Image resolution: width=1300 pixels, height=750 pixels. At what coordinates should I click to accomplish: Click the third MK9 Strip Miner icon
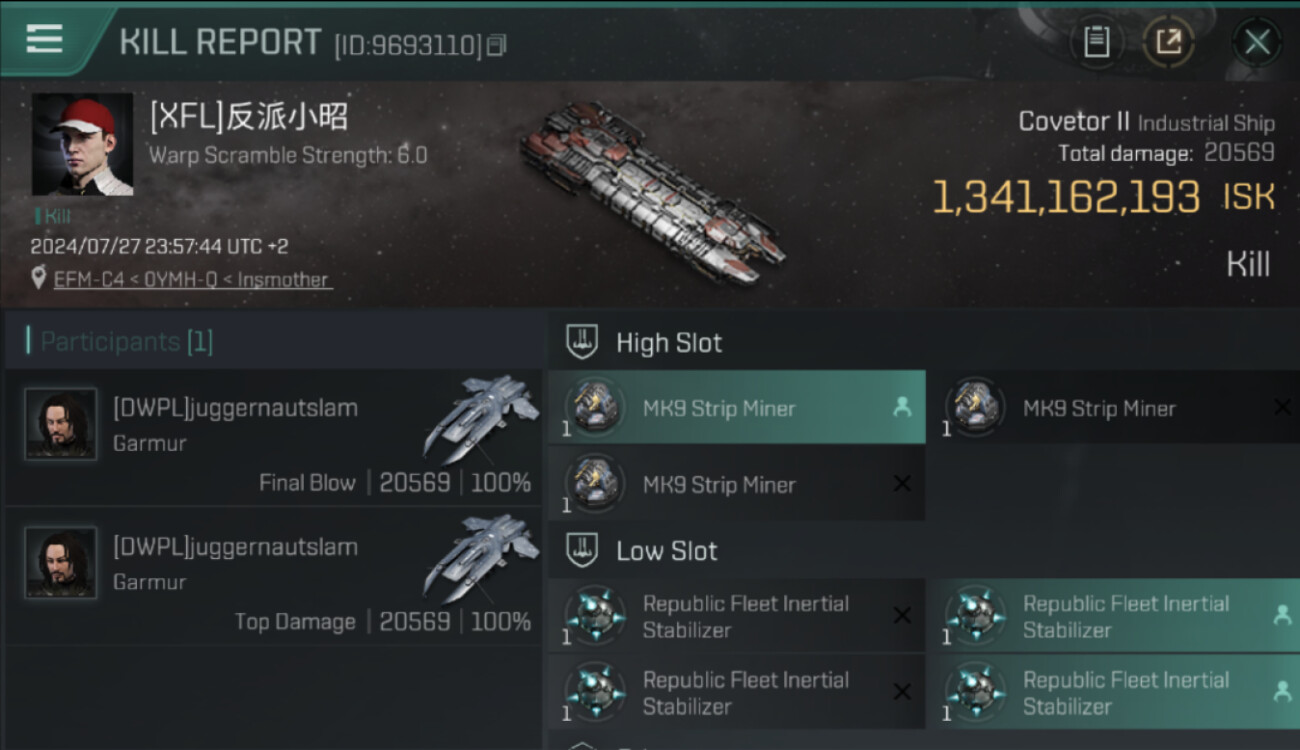(x=595, y=485)
